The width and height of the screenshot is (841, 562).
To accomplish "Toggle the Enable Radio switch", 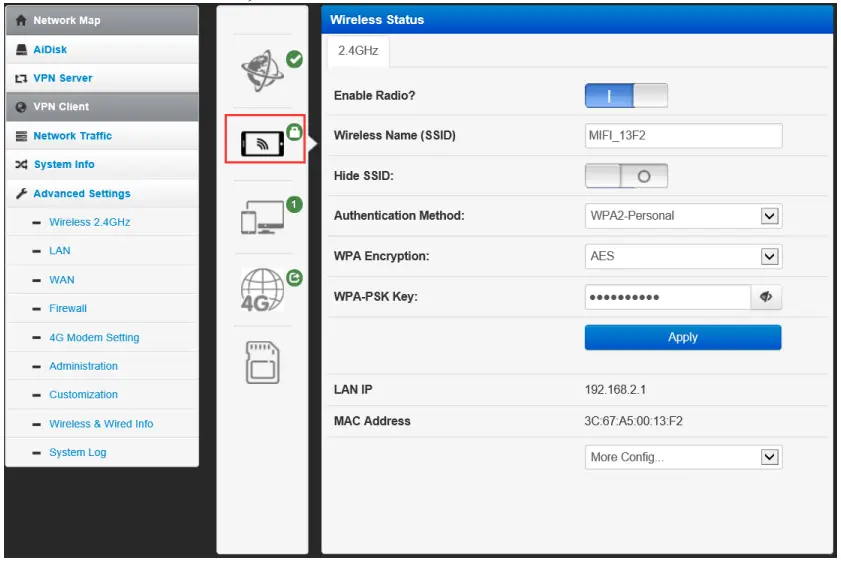I will tap(626, 95).
